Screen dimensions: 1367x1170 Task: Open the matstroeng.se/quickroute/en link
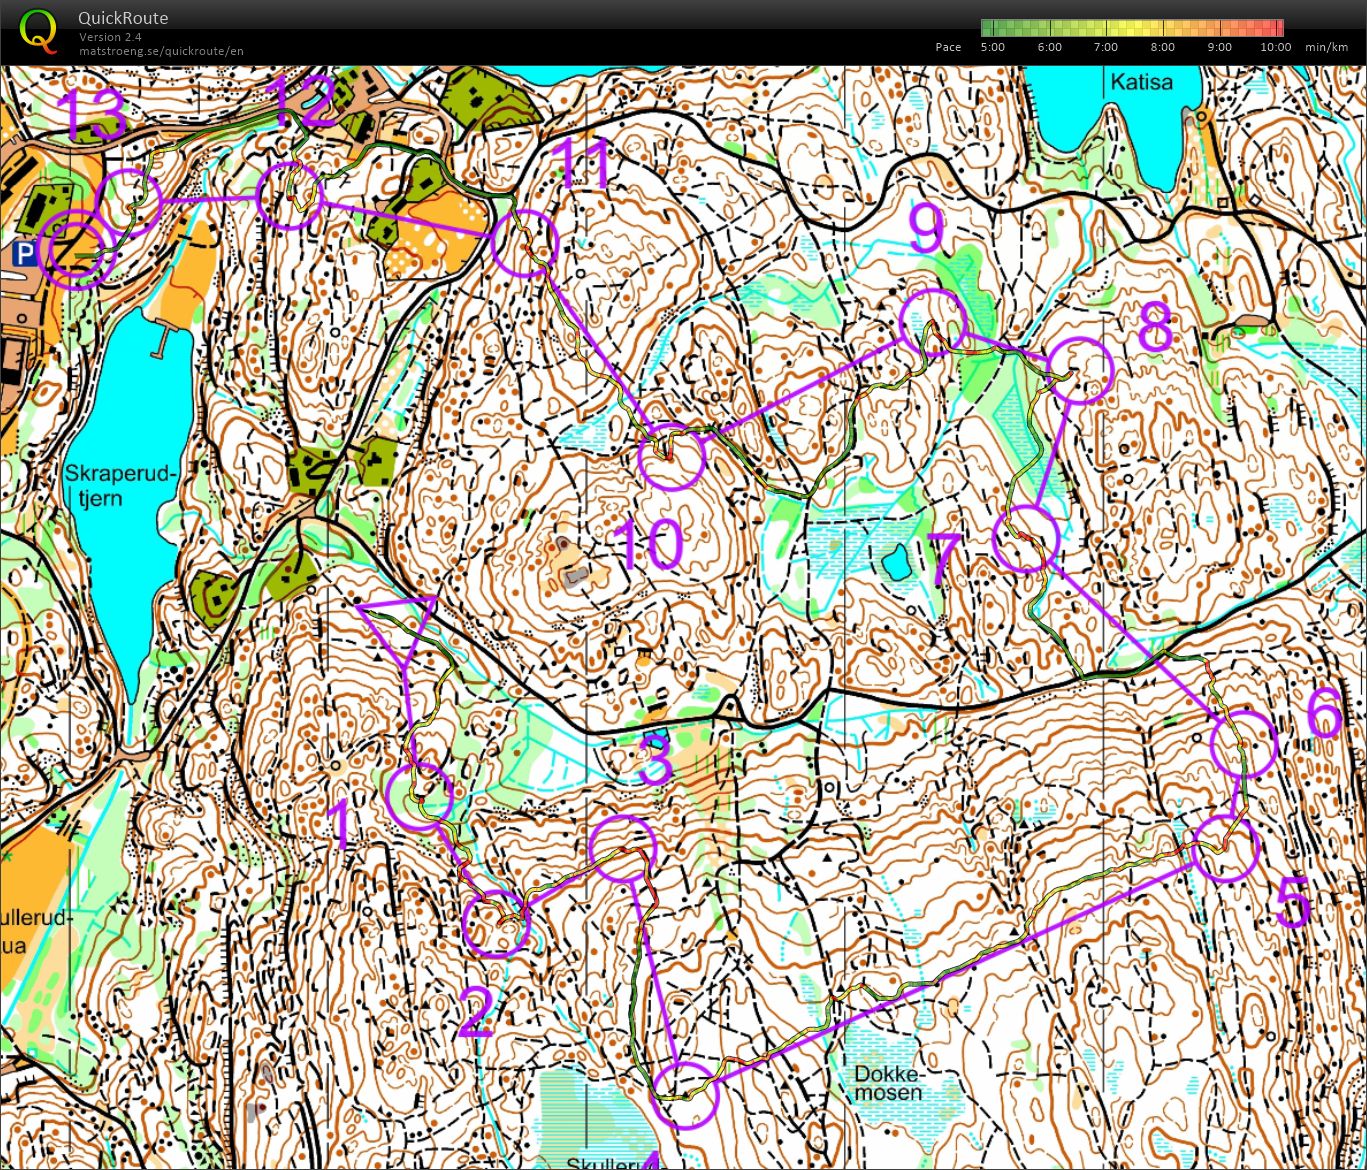(161, 51)
